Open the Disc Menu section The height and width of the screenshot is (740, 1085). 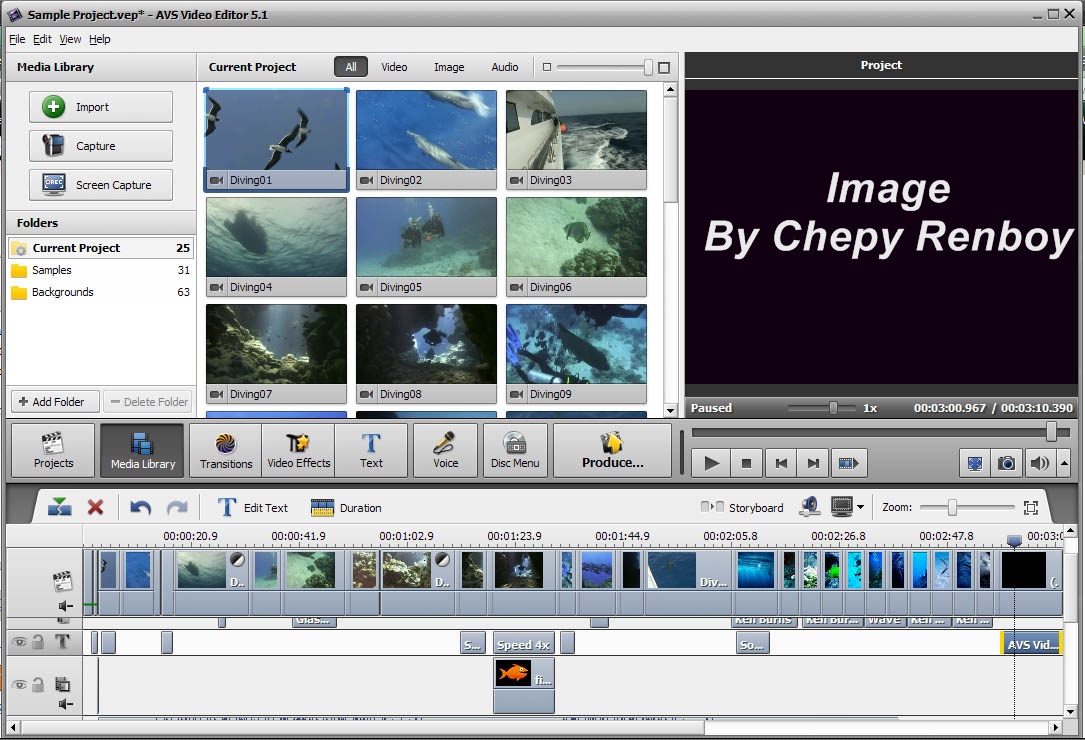tap(515, 451)
